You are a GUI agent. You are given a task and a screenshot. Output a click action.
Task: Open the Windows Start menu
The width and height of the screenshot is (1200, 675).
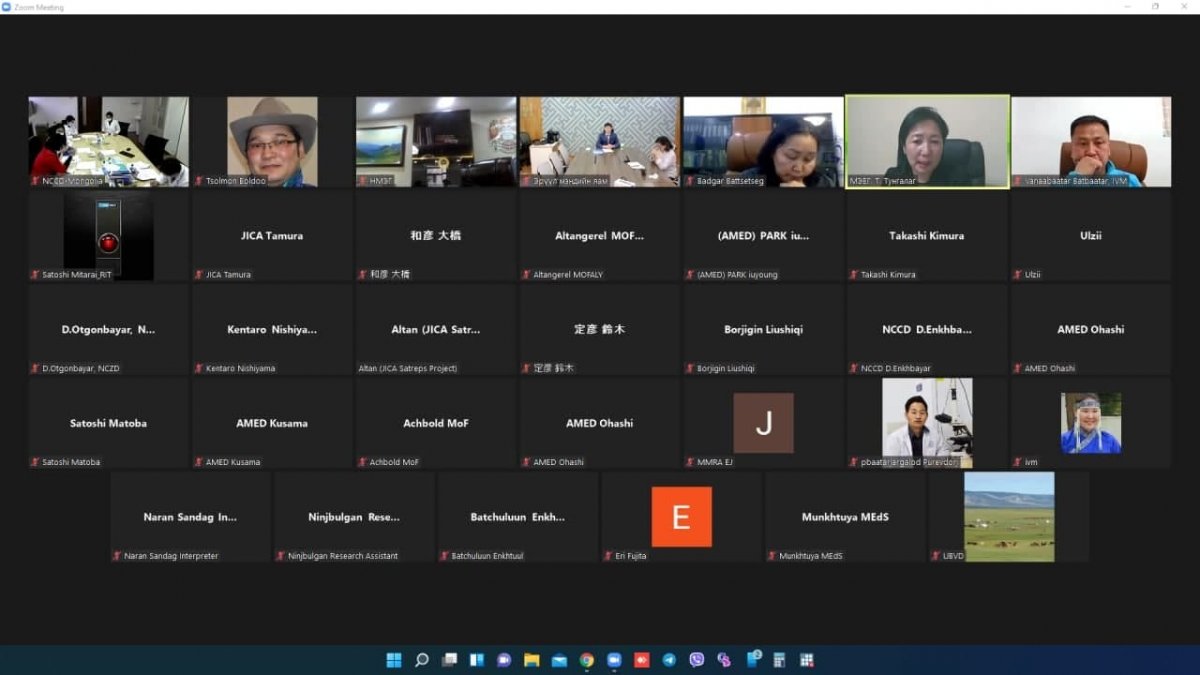pyautogui.click(x=394, y=660)
